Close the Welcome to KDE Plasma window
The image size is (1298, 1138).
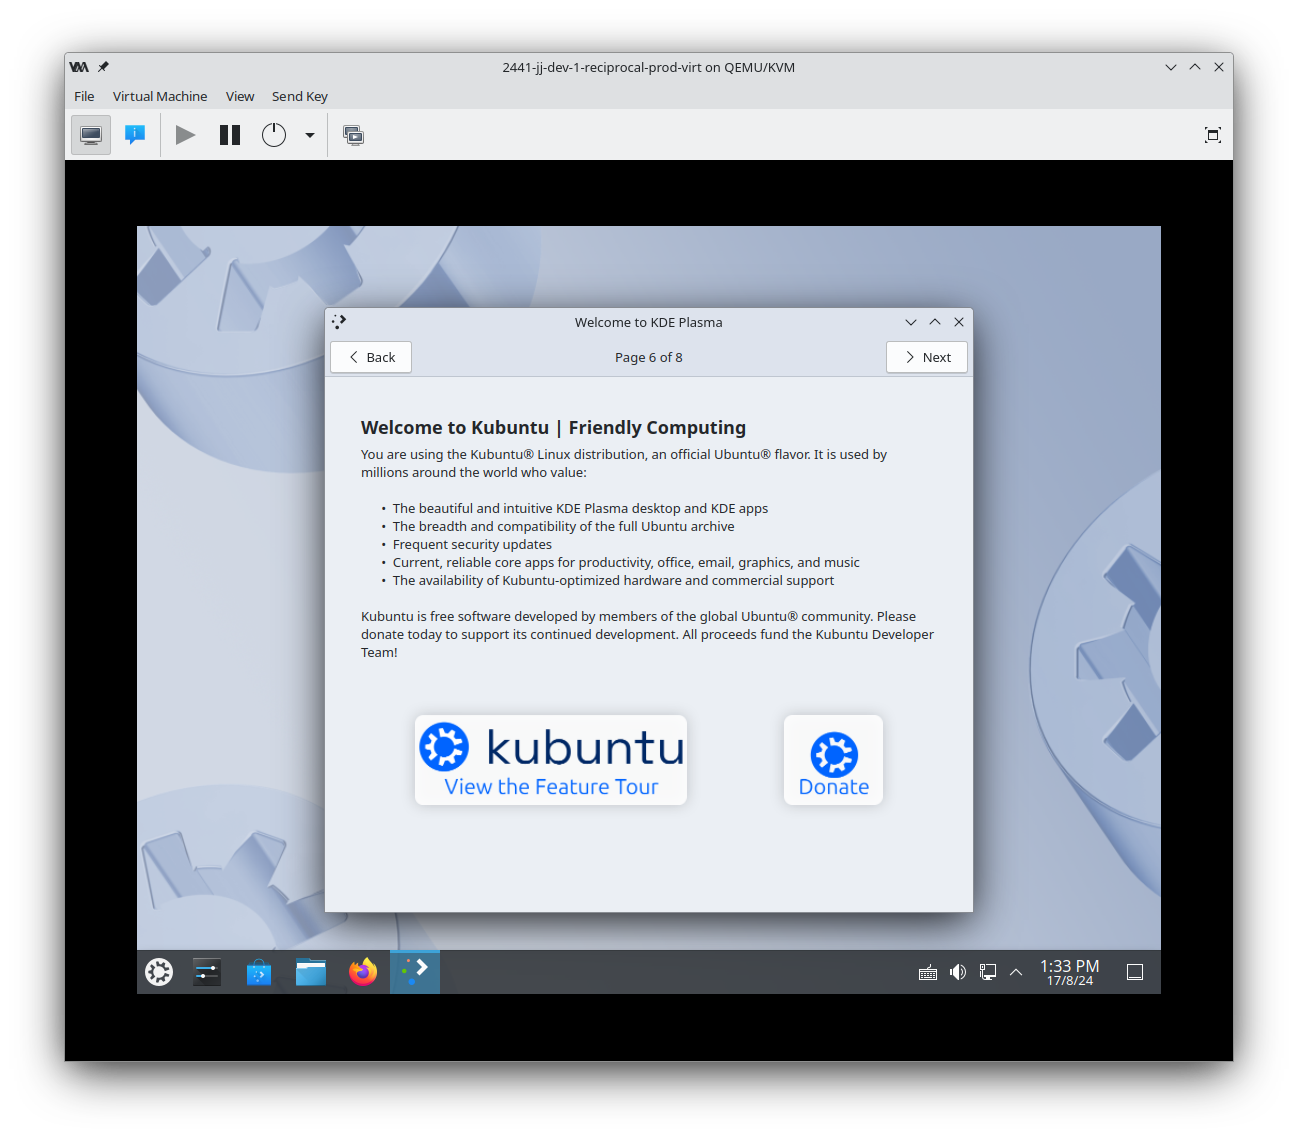click(x=959, y=322)
